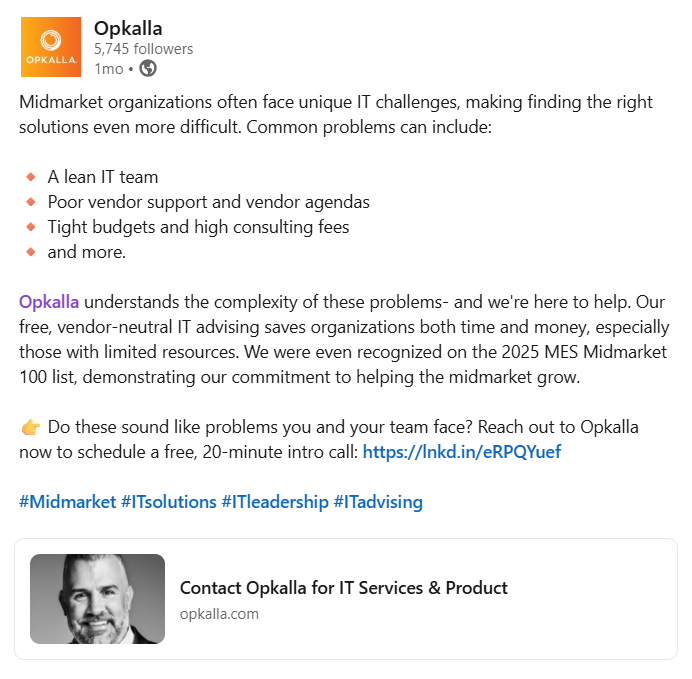692x679 pixels.
Task: Open the purple Opkalla mention link
Action: tap(49, 302)
